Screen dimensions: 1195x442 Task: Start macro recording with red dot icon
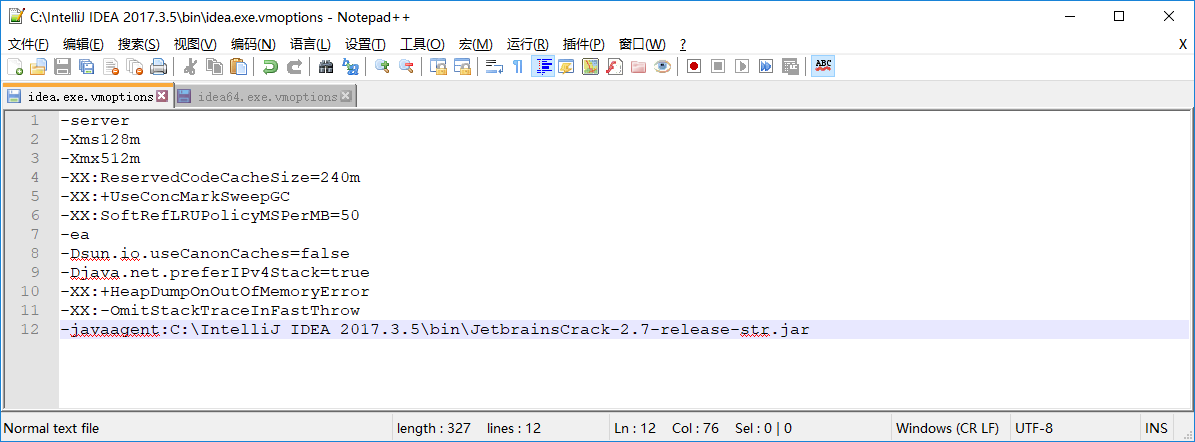694,67
